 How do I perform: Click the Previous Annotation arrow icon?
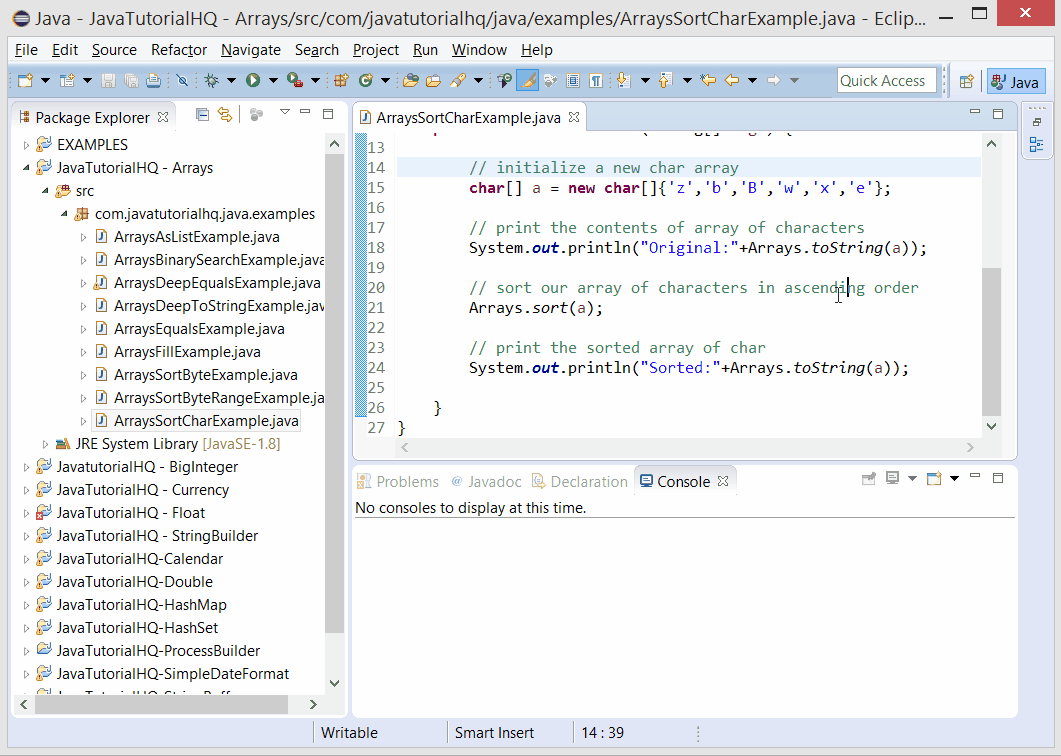(x=665, y=81)
